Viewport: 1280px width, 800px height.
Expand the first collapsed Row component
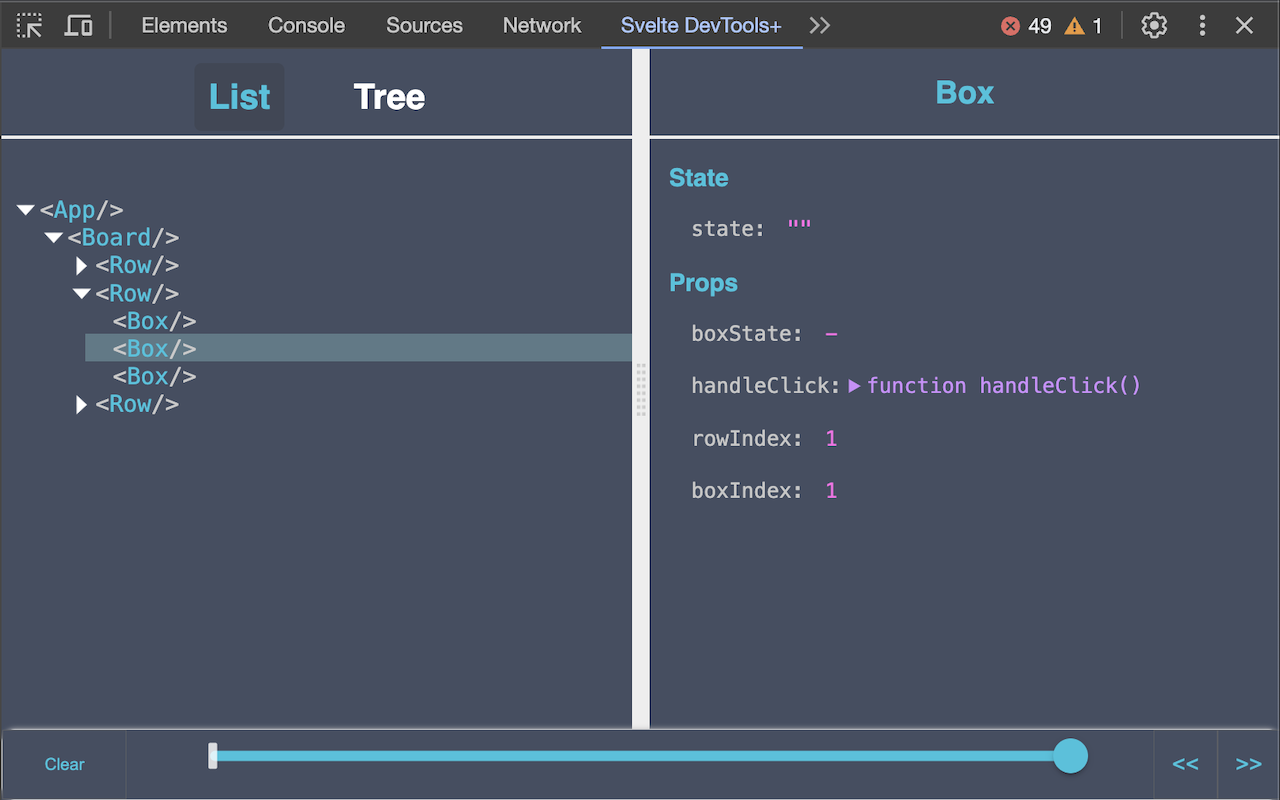(81, 265)
